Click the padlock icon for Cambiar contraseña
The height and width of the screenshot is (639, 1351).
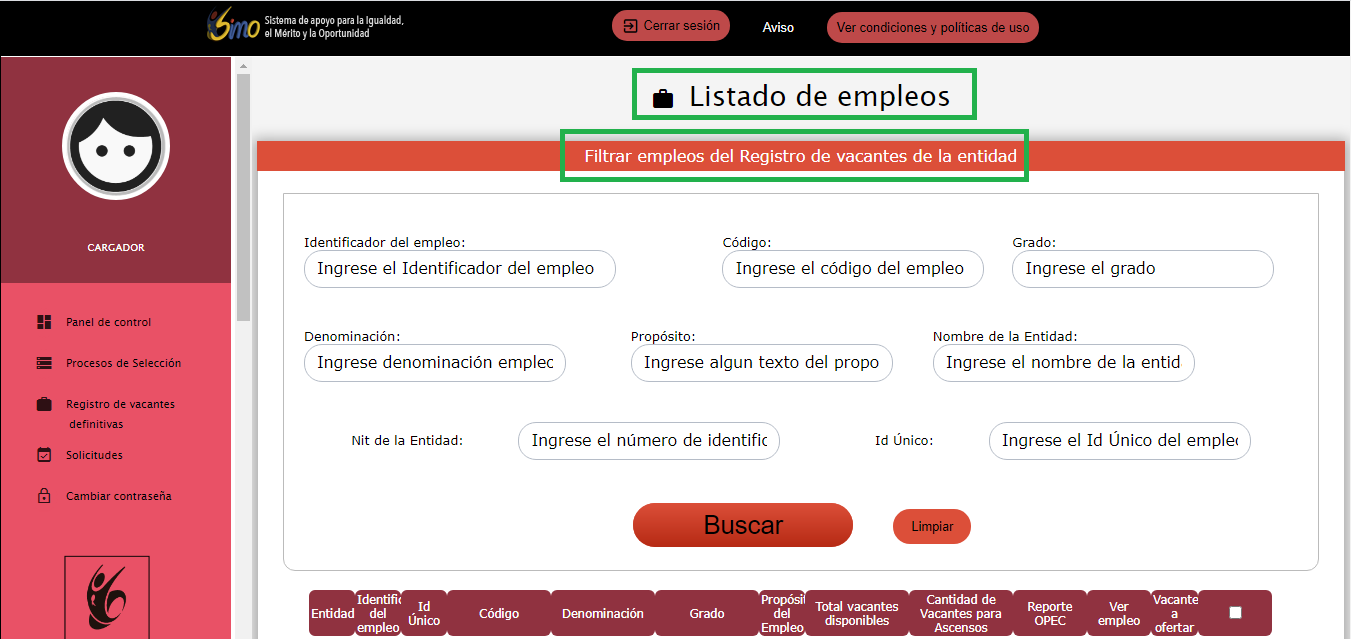click(44, 496)
